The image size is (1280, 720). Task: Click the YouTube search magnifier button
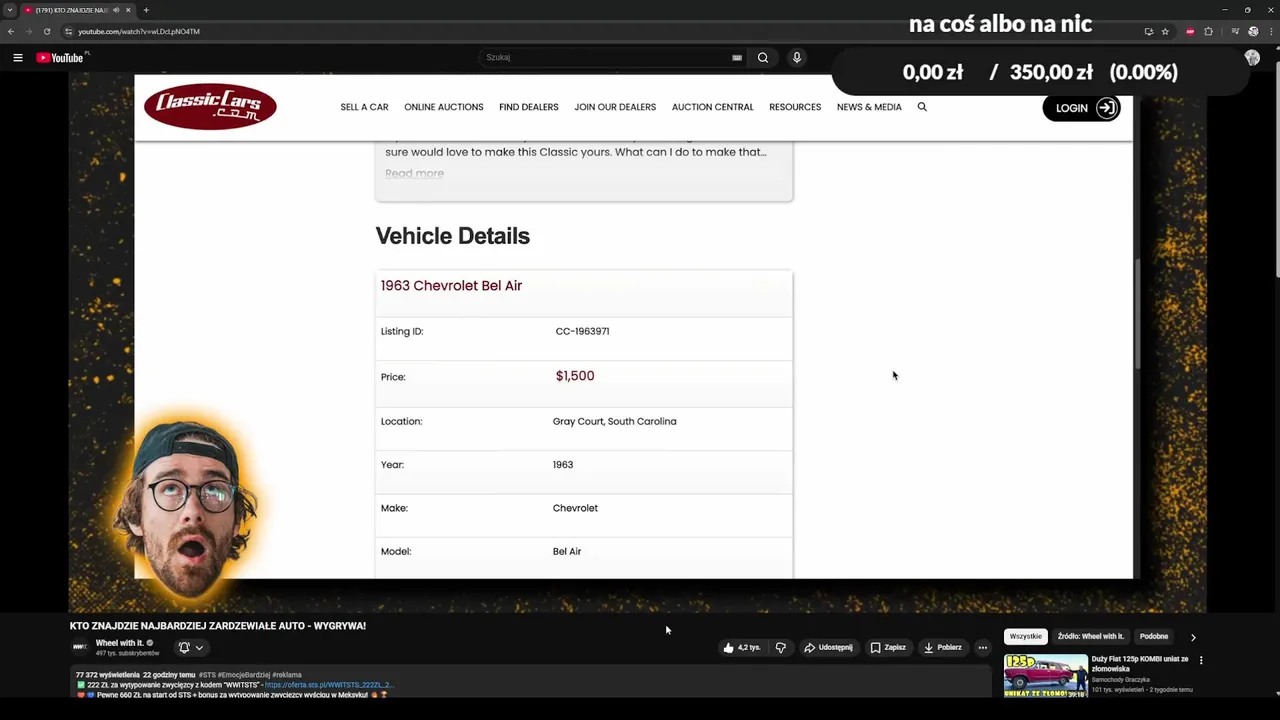coord(763,58)
